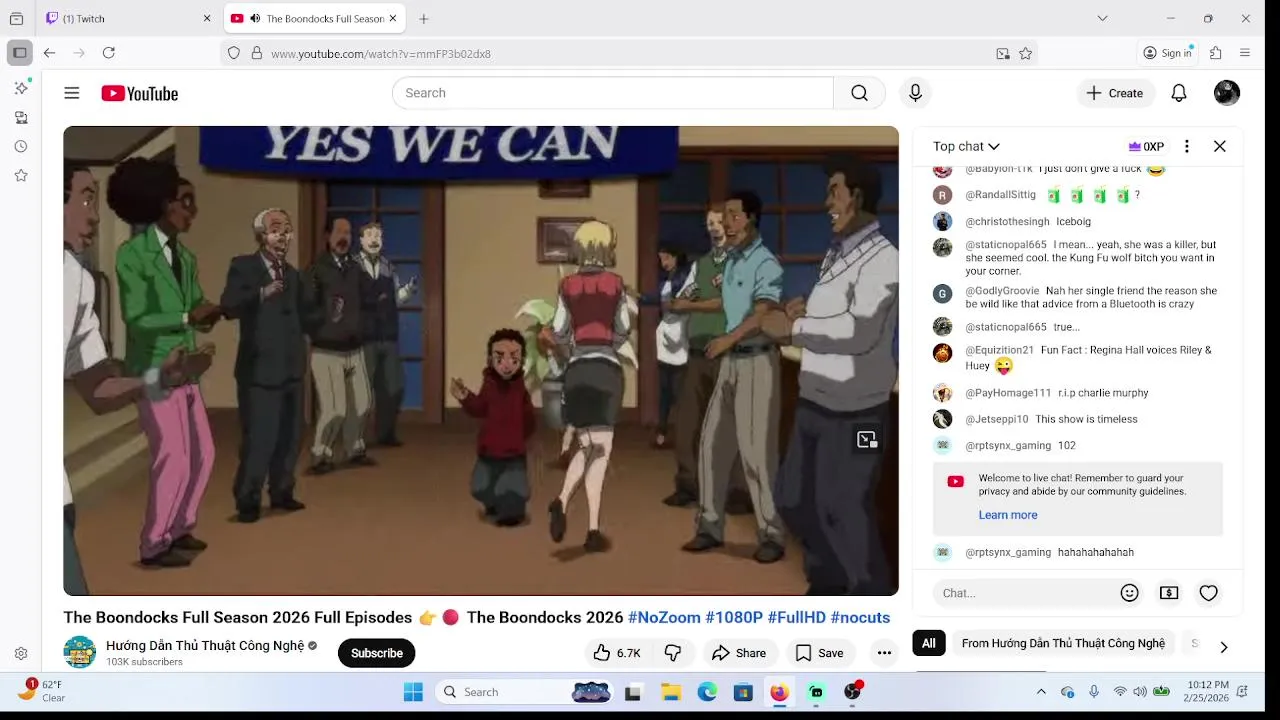Open the channel avatar thumbnail

coord(80,652)
